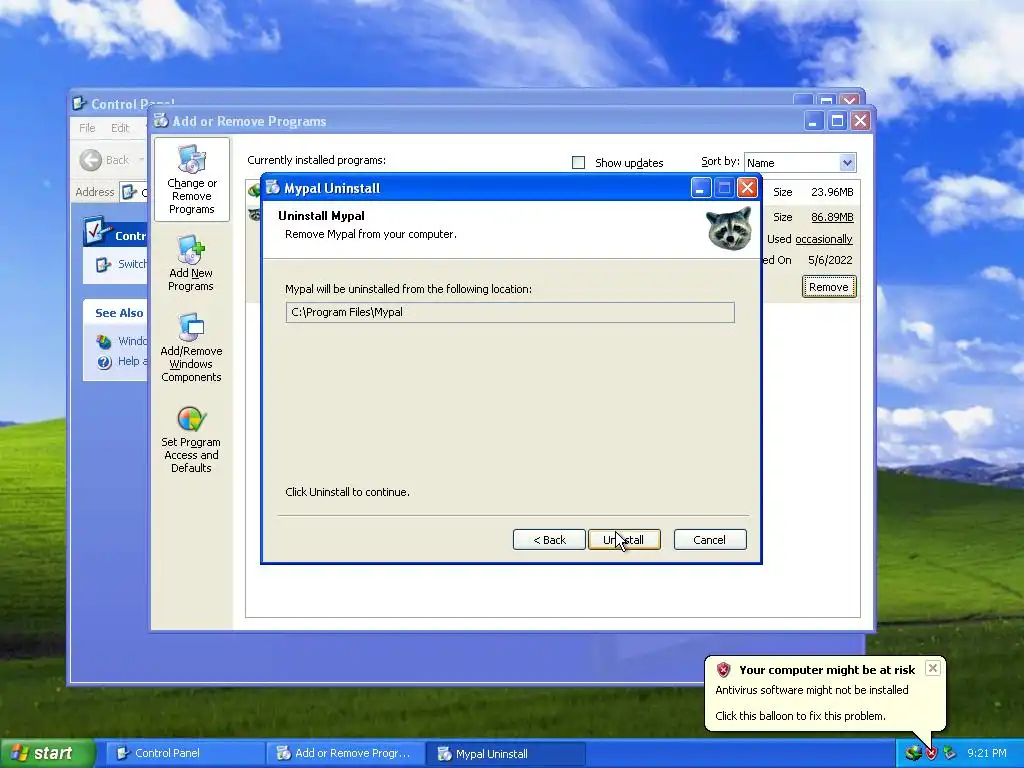Click the 86.89MB size link
This screenshot has width=1024, height=768.
832,217
